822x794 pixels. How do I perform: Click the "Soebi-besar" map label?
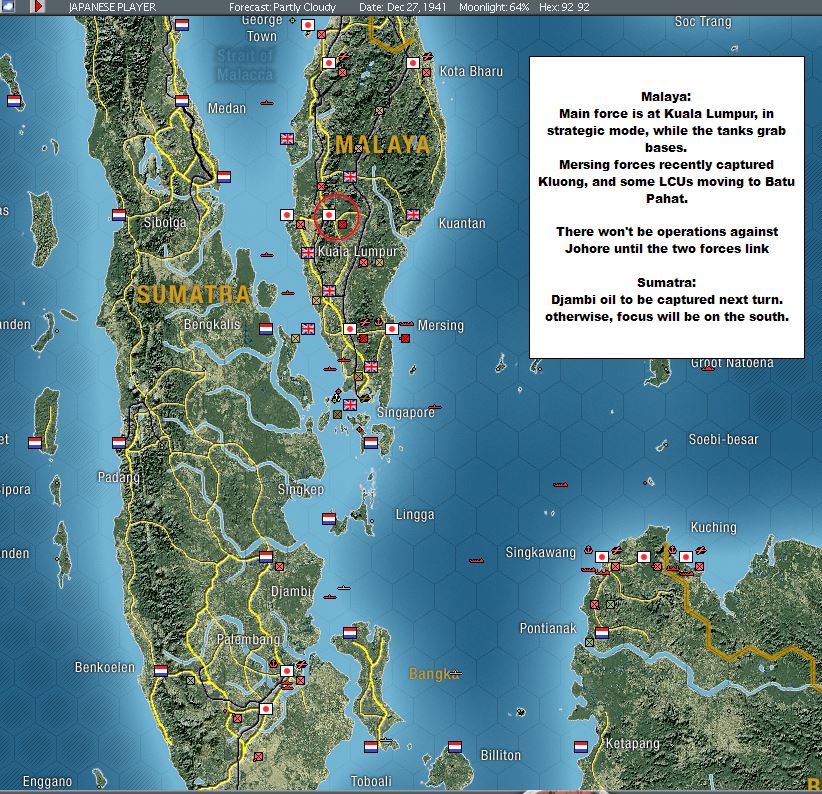pos(723,440)
